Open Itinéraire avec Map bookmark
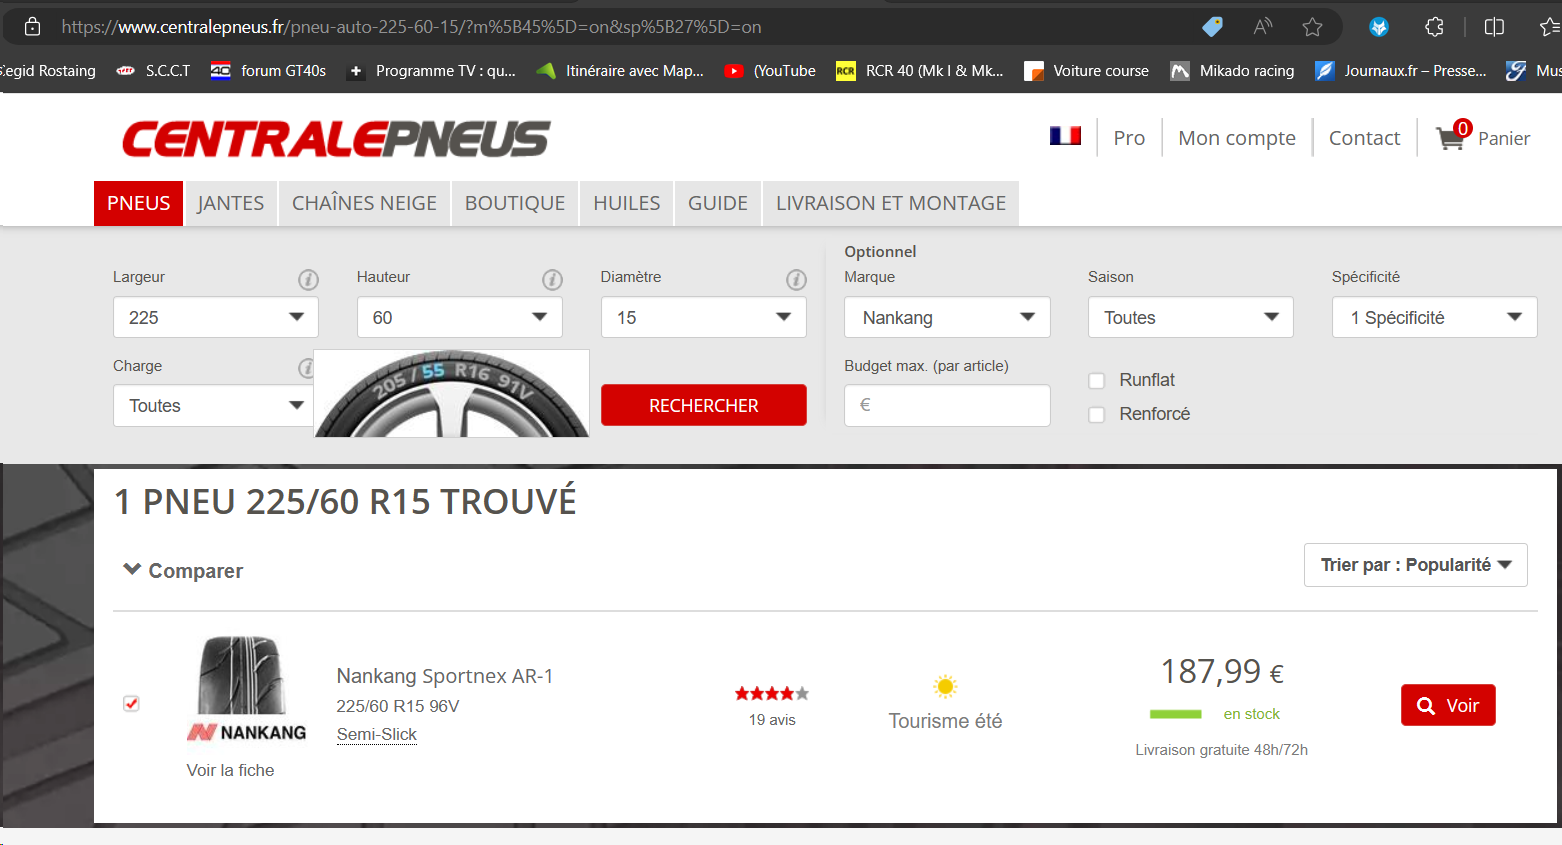 (x=620, y=71)
